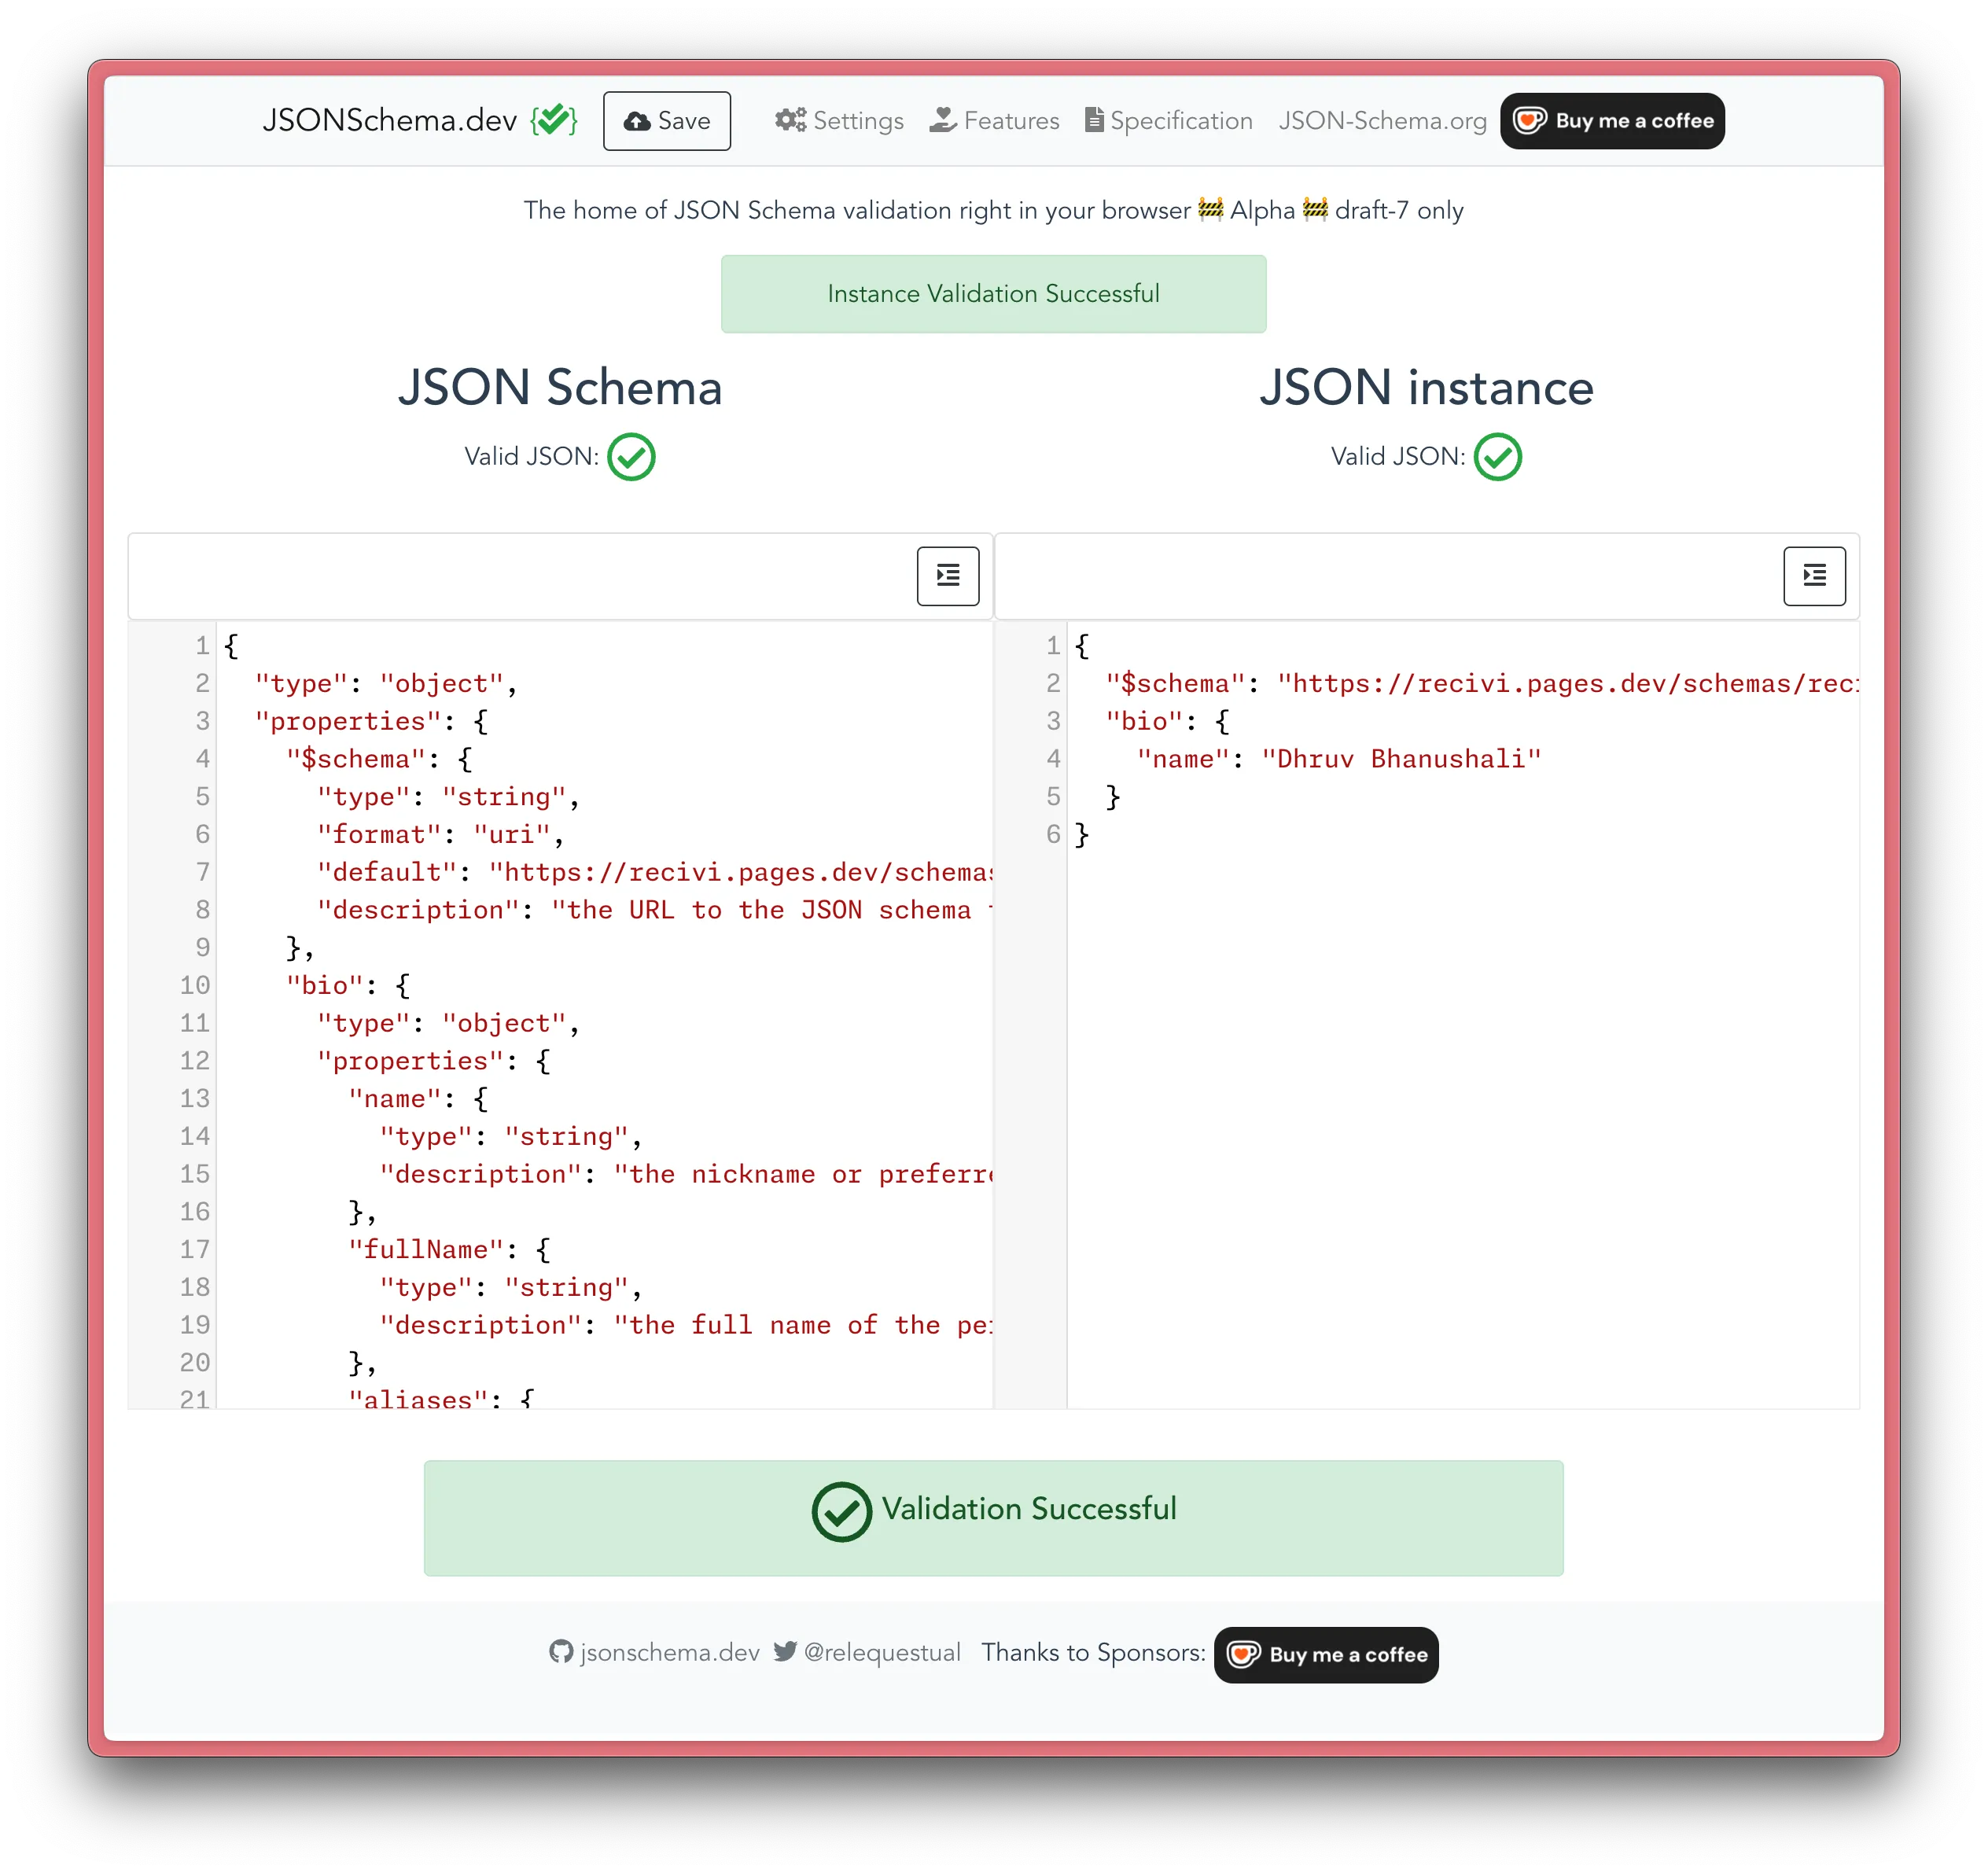
Task: Click line number 17 in schema gutter
Action: pos(194,1249)
